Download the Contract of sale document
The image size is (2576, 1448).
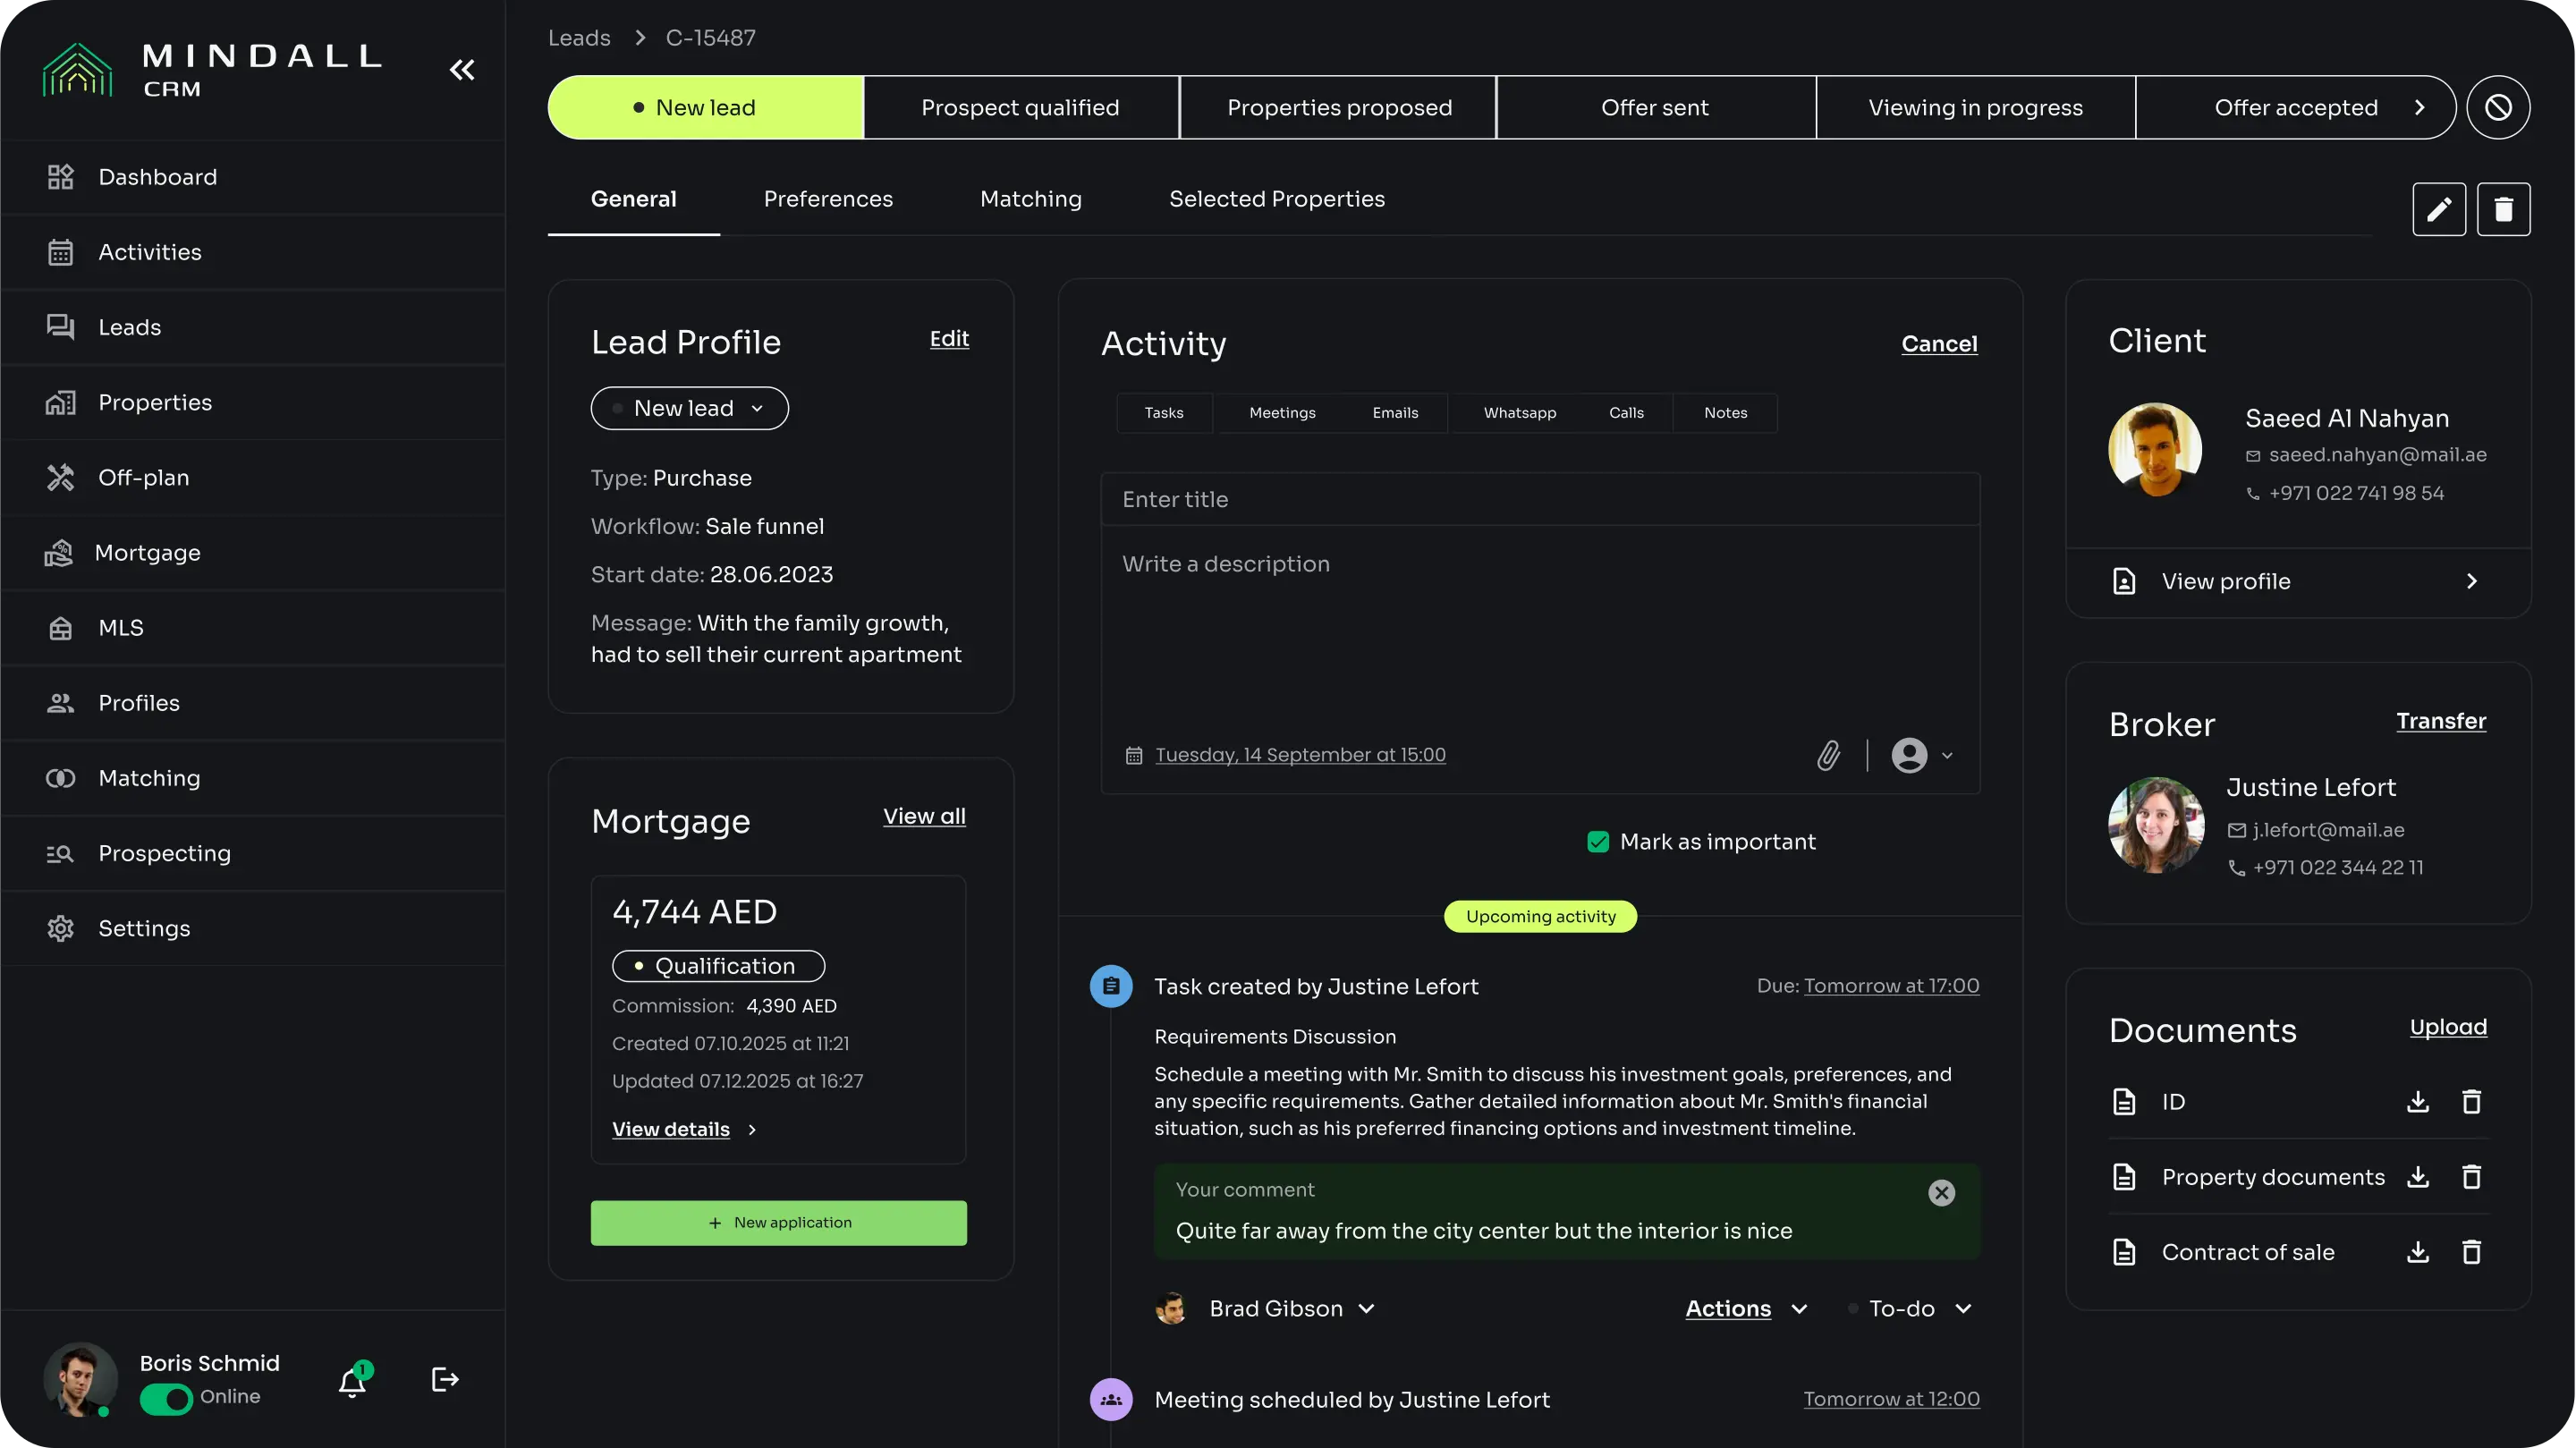(2417, 1252)
